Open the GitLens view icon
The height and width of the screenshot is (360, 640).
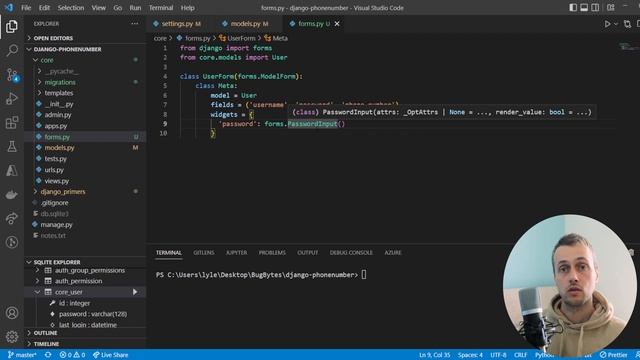(12, 242)
